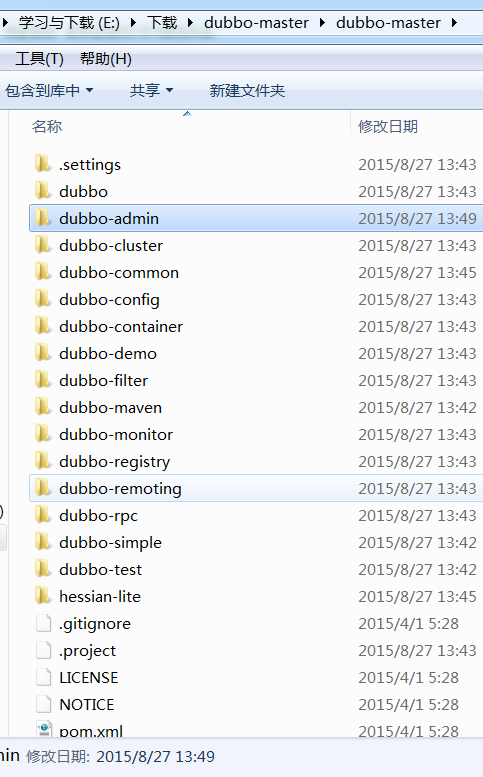
Task: Select the .gitignore file icon
Action: click(44, 623)
